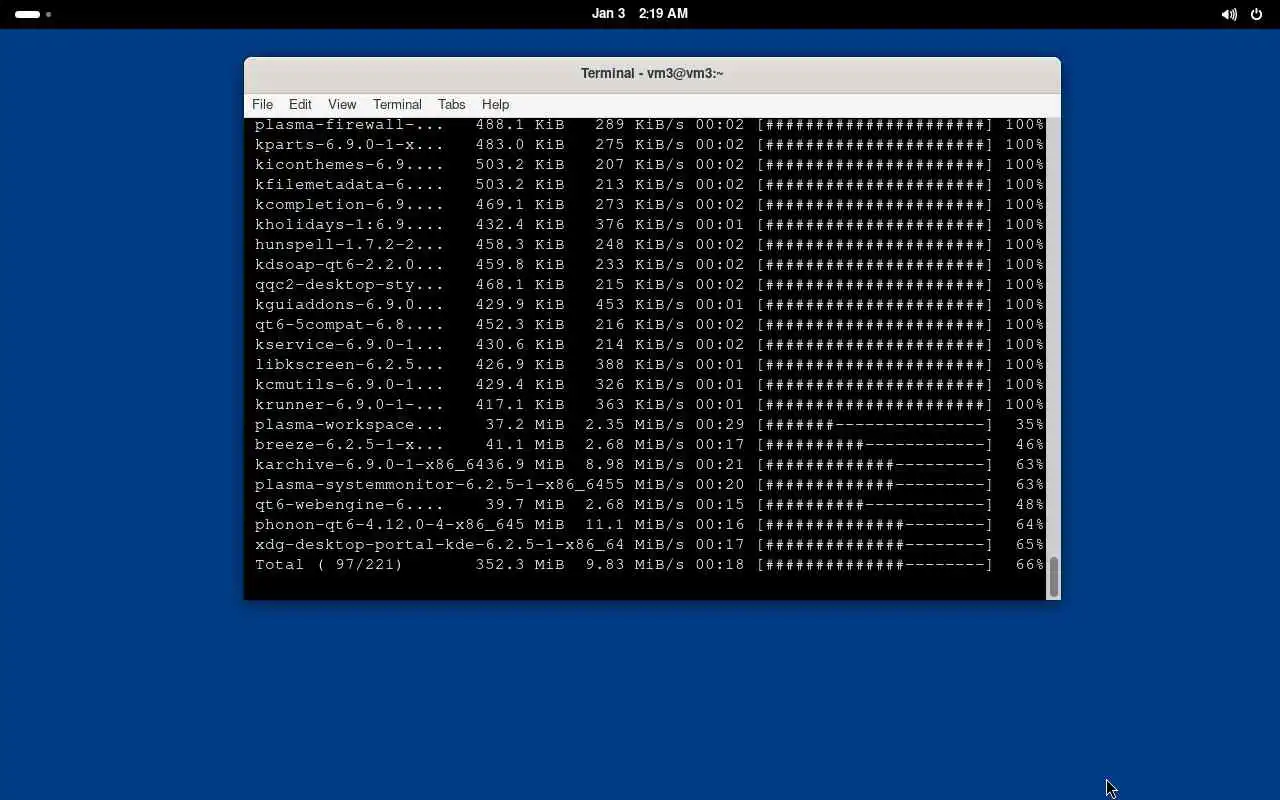Open the Tabs menu
1280x800 pixels.
(451, 104)
